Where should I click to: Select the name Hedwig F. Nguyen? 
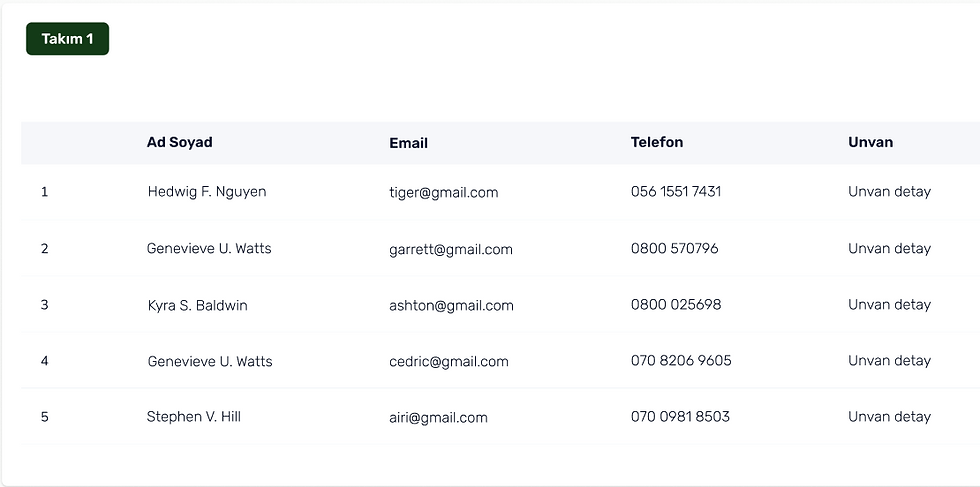pyautogui.click(x=207, y=192)
